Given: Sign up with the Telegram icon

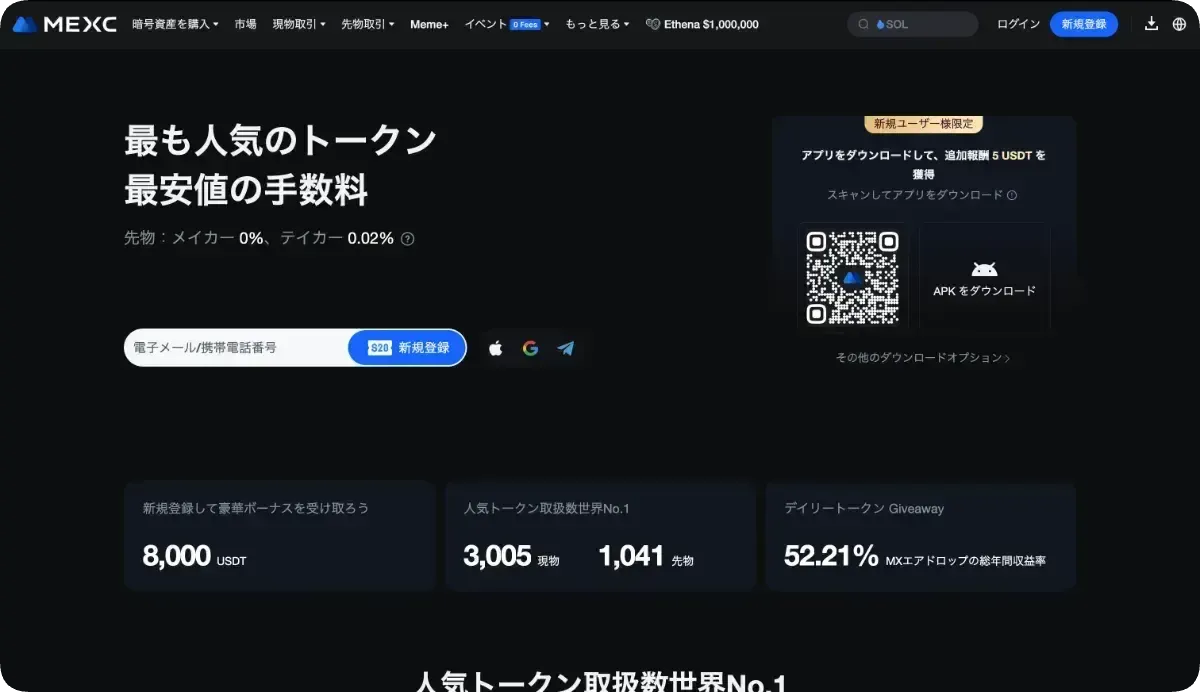Looking at the screenshot, I should (x=566, y=347).
